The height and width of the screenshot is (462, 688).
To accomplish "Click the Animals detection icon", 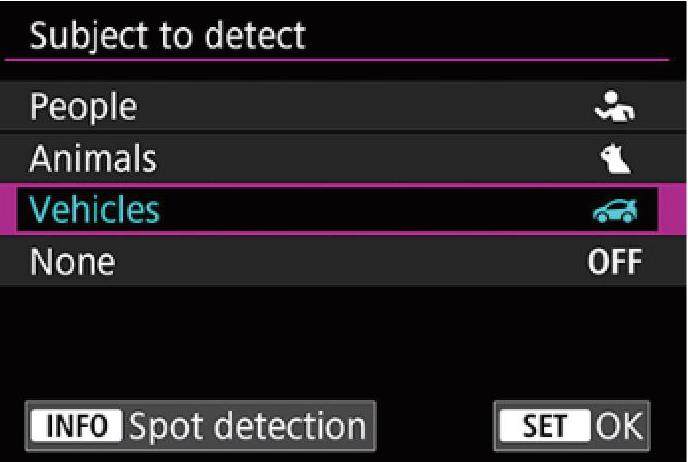I will [x=616, y=159].
